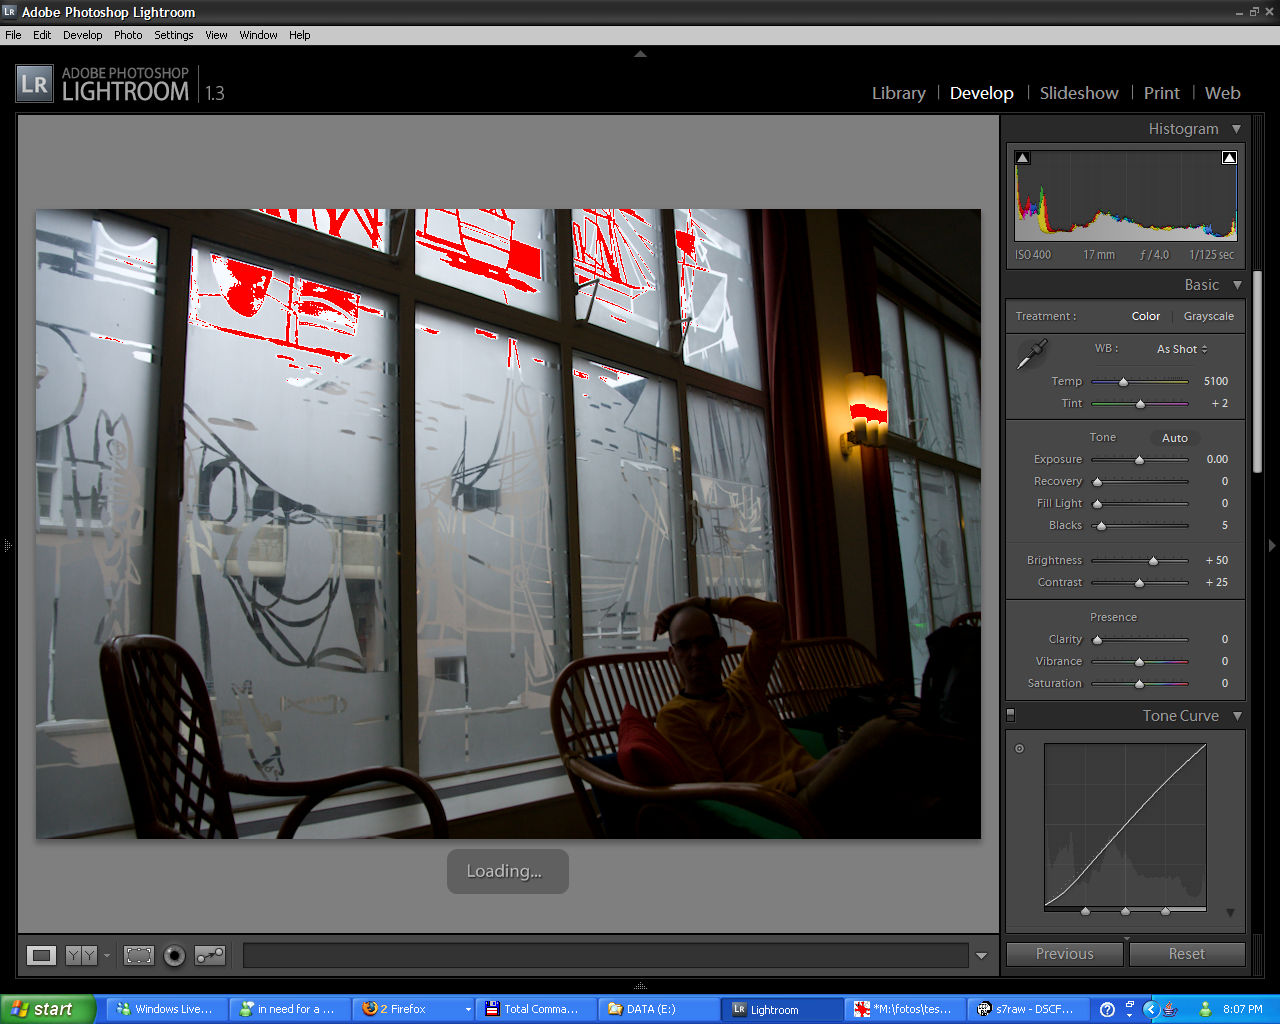The image size is (1280, 1024).
Task: Toggle the highlight clipping indicator in histogram
Action: click(1229, 158)
